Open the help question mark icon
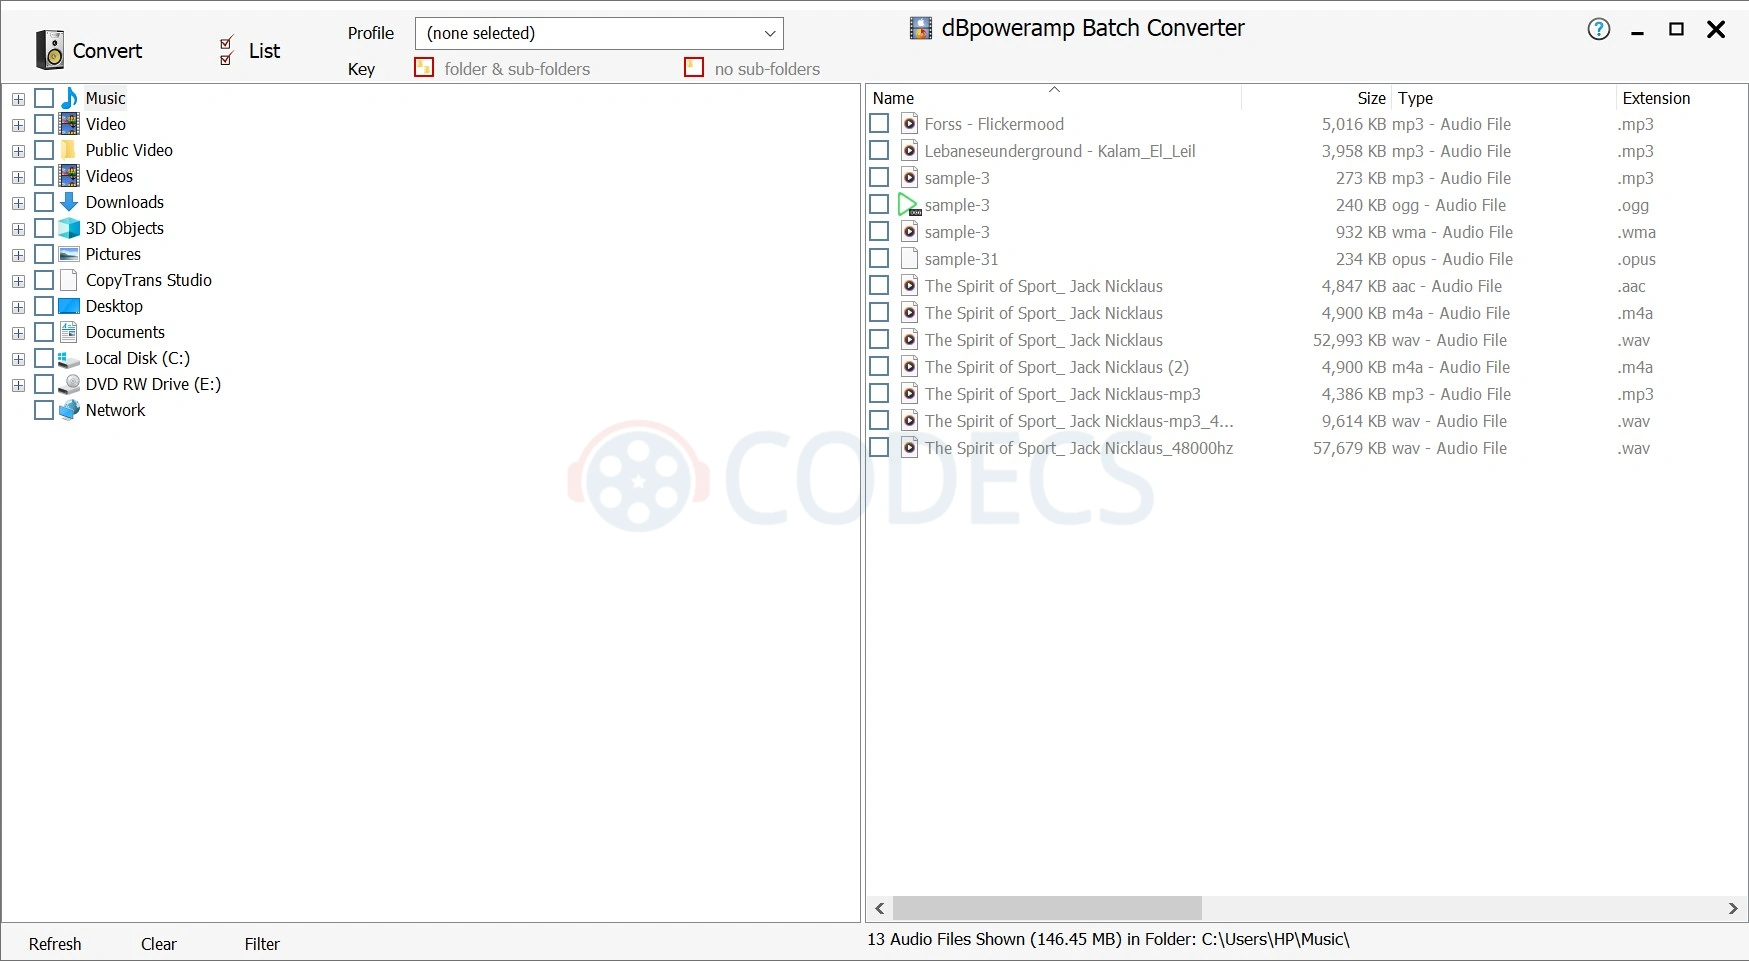 click(1599, 30)
